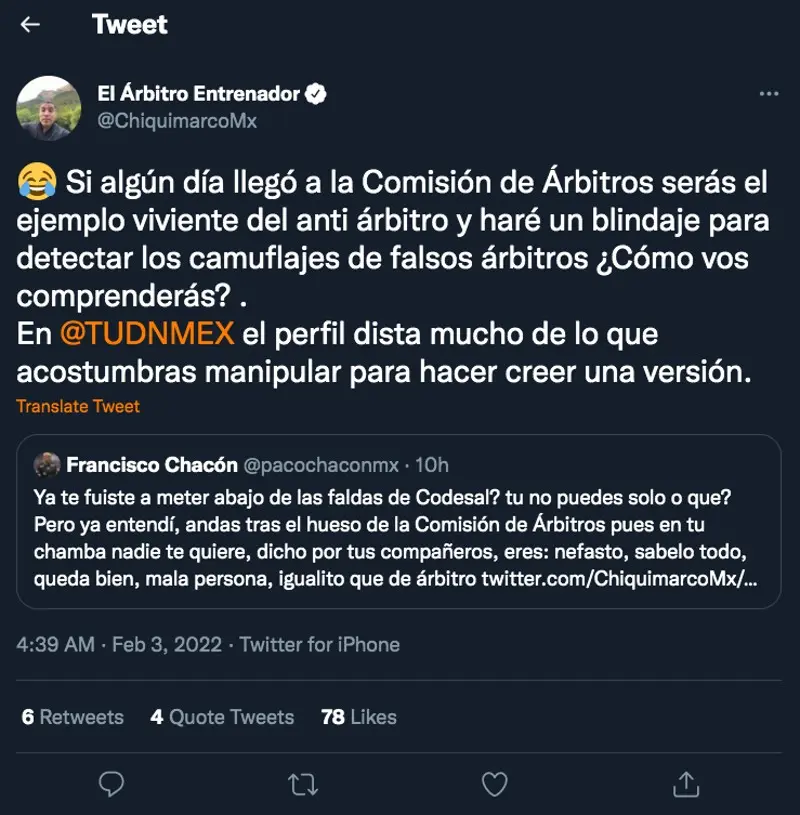
Task: Open the three-dot more options menu
Action: pyautogui.click(x=768, y=94)
